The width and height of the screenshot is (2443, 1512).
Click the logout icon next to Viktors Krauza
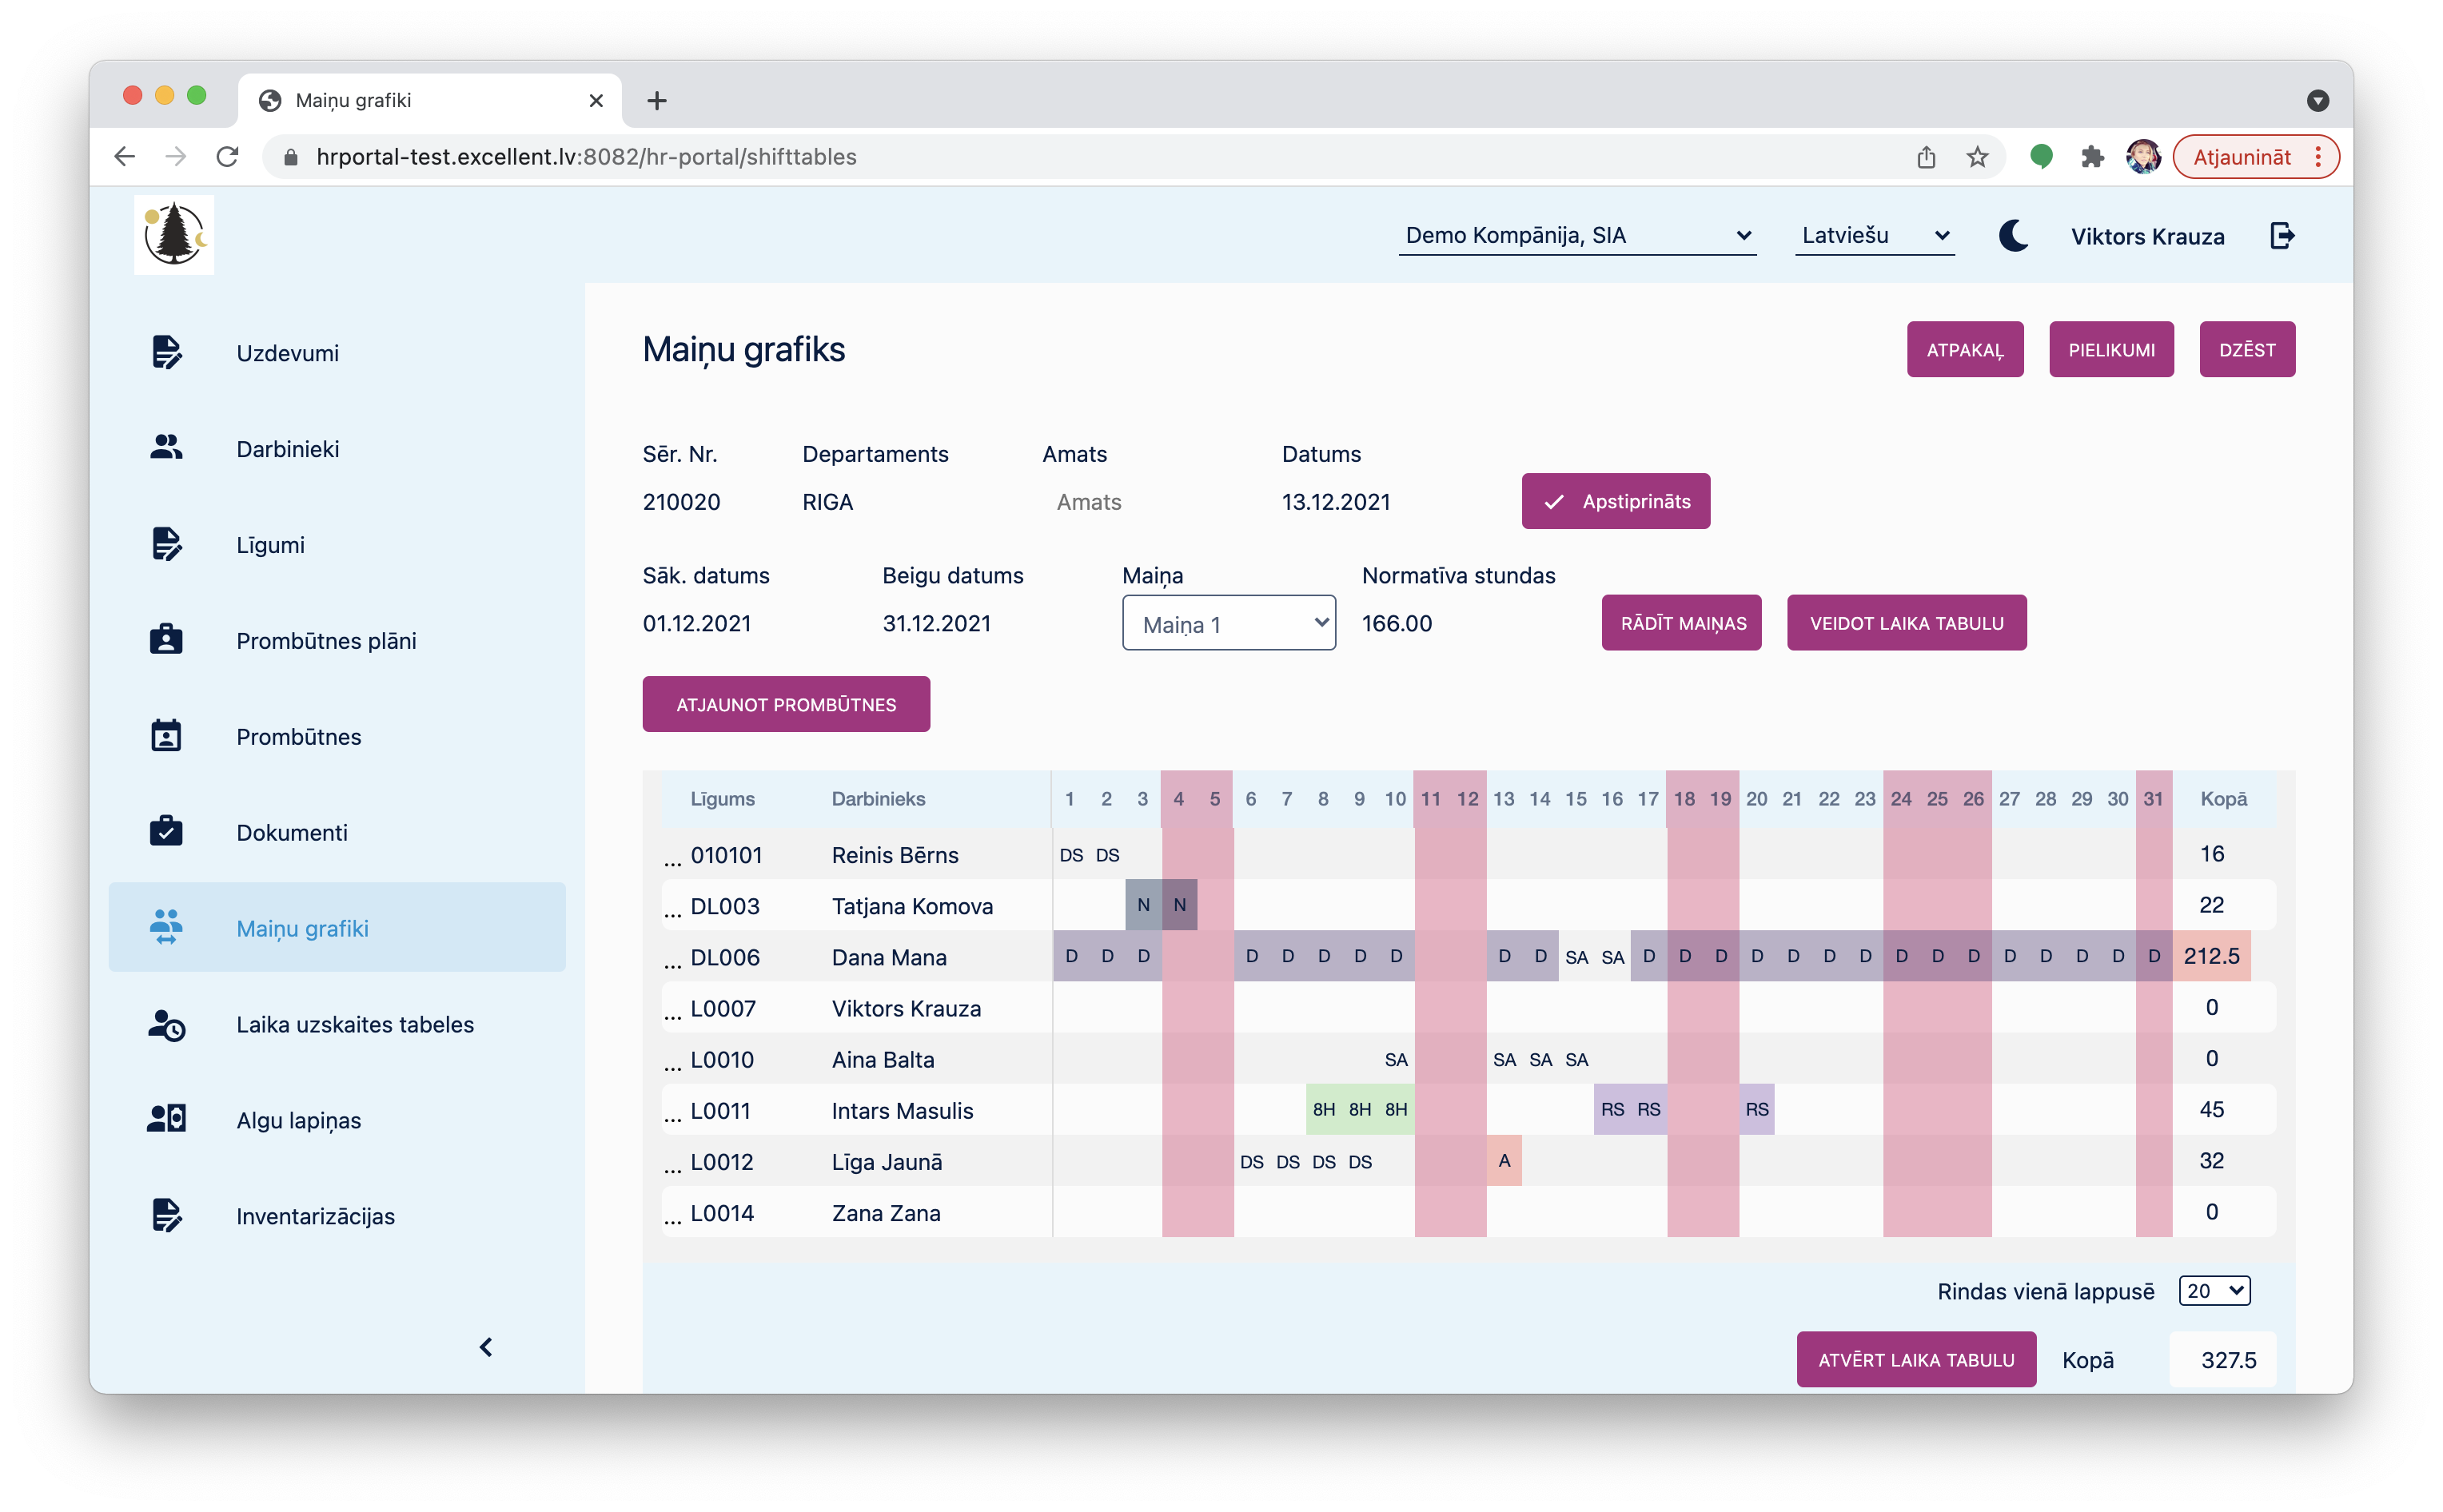[2282, 236]
